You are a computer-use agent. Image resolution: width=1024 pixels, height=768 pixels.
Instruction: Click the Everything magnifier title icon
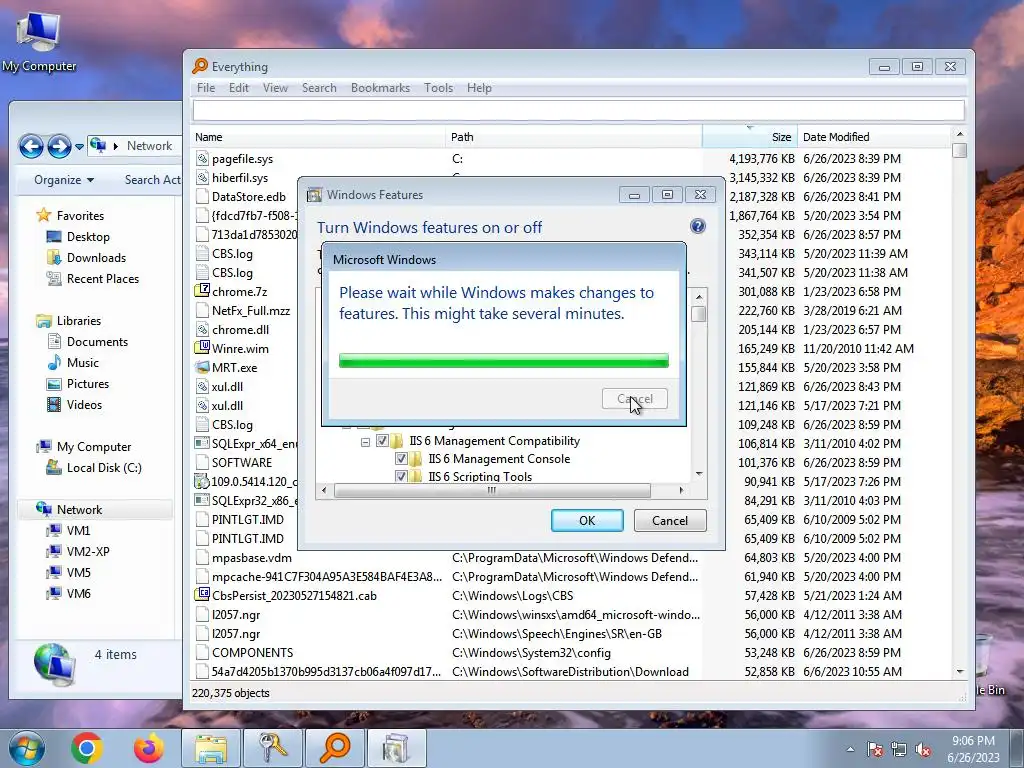coord(200,66)
